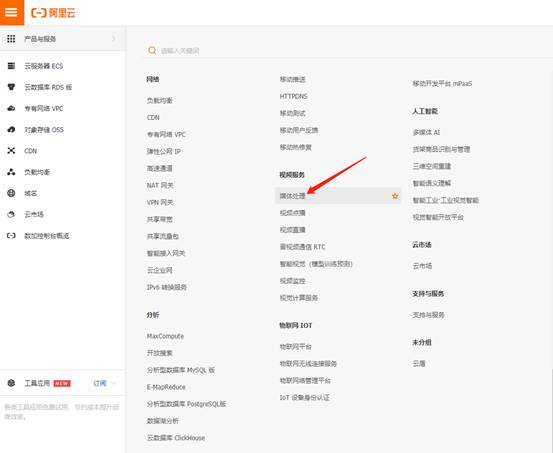Screen dimensions: 553x453
Task: Open 云企业网
Action: (159, 270)
